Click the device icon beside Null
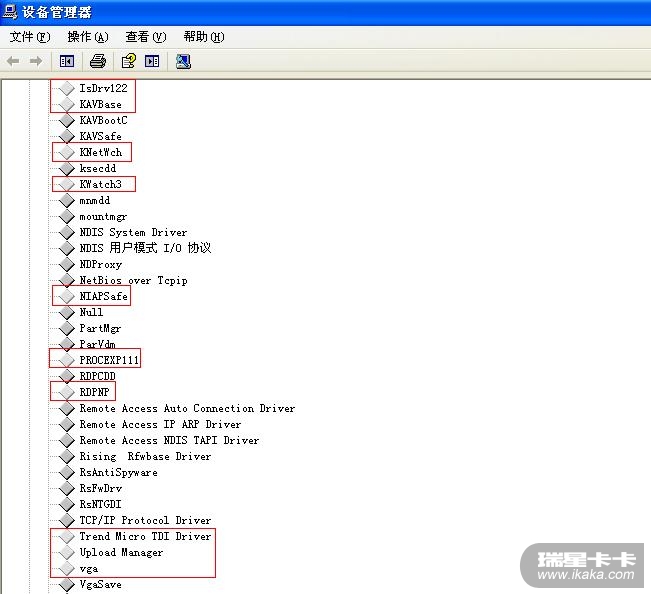This screenshot has height=594, width=651. click(66, 312)
